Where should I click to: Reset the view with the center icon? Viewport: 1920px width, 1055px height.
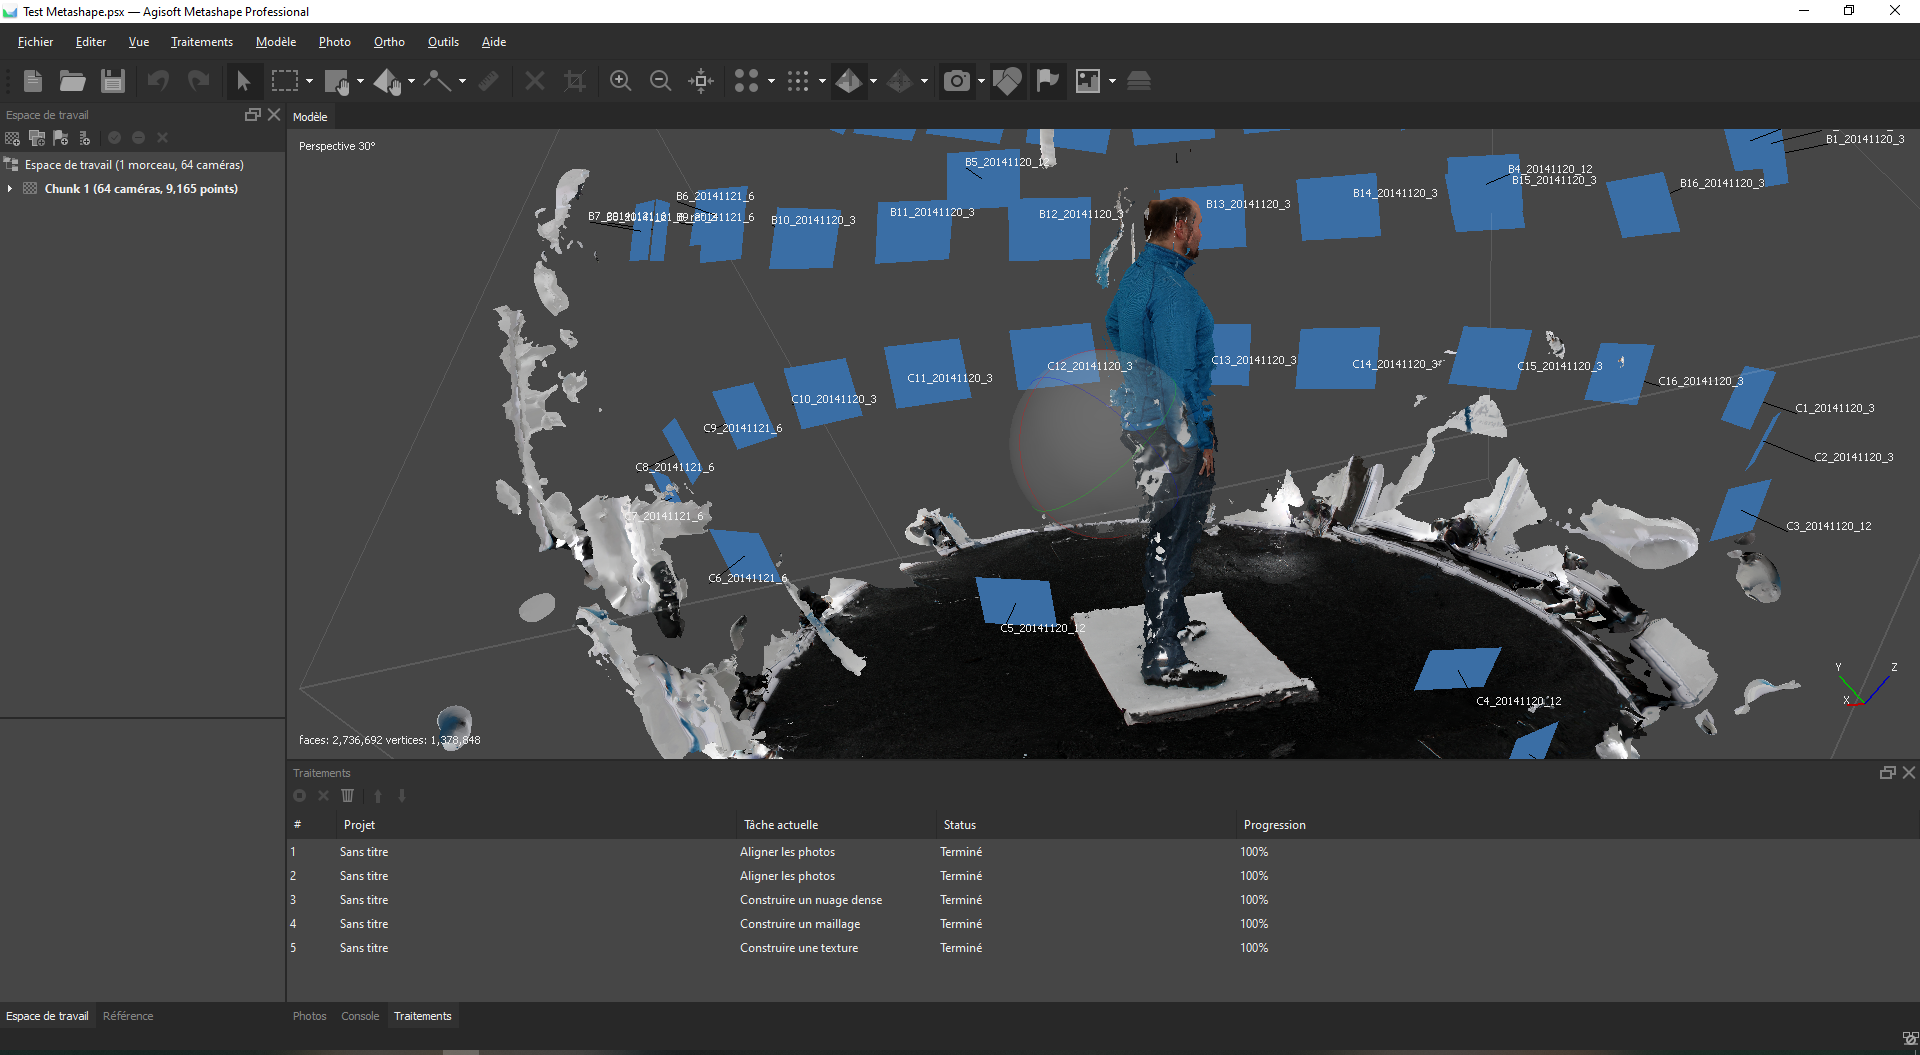point(701,81)
